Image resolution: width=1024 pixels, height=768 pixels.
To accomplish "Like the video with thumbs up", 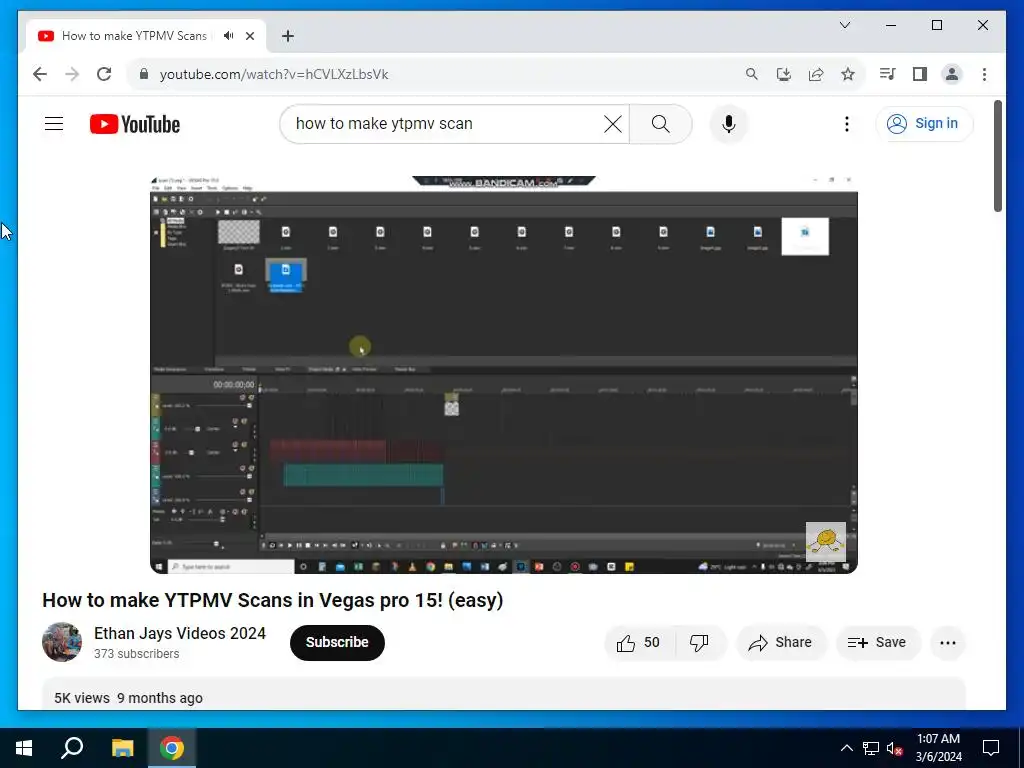I will (639, 643).
